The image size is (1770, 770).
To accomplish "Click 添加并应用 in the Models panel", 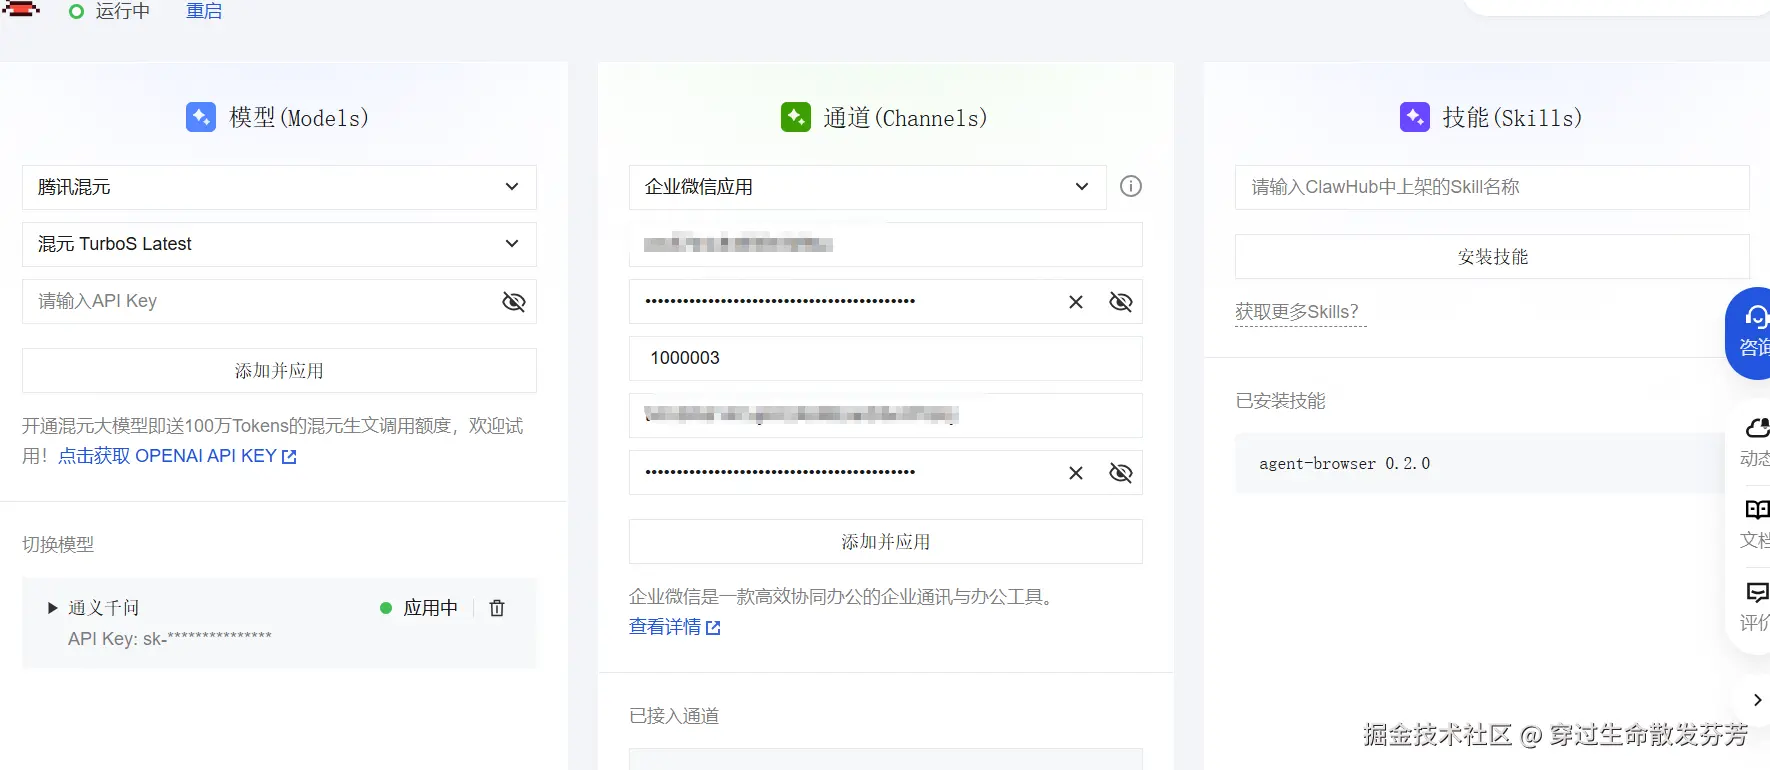I will pos(279,371).
